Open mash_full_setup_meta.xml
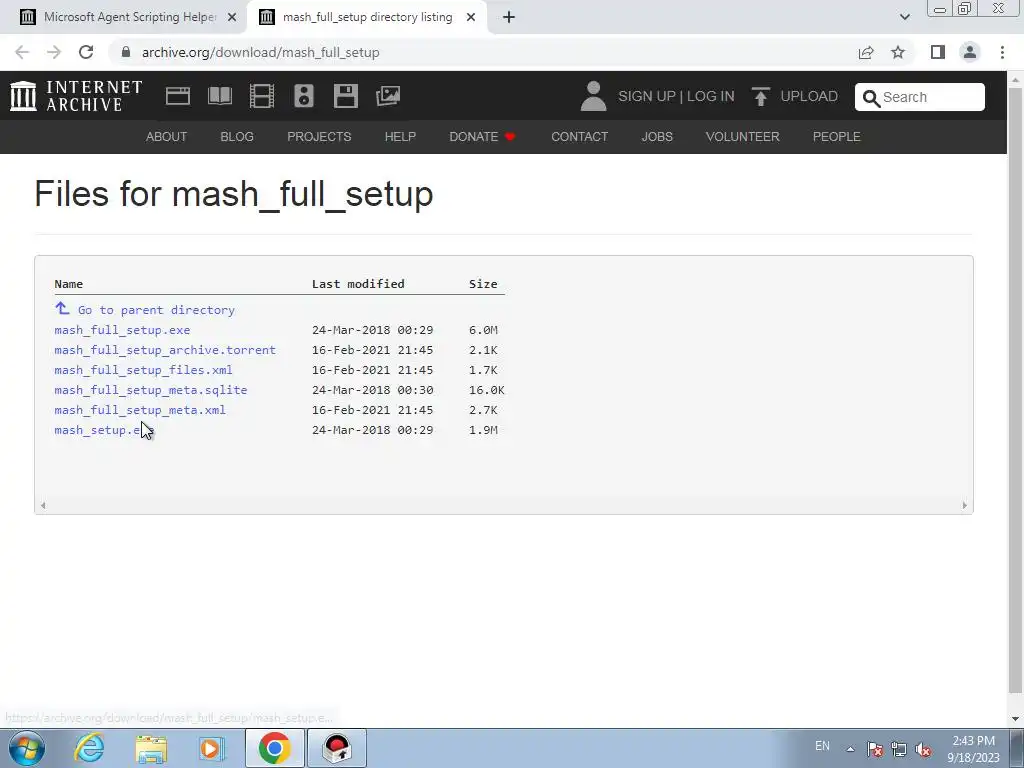 [140, 410]
